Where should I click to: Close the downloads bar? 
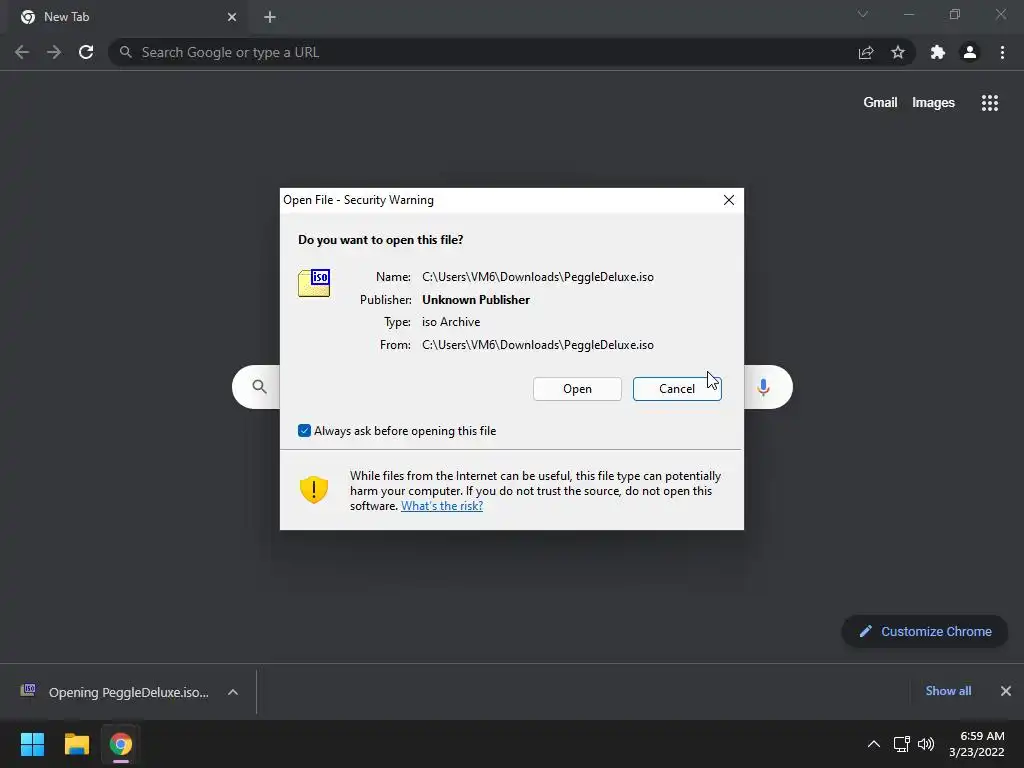[x=1006, y=691]
